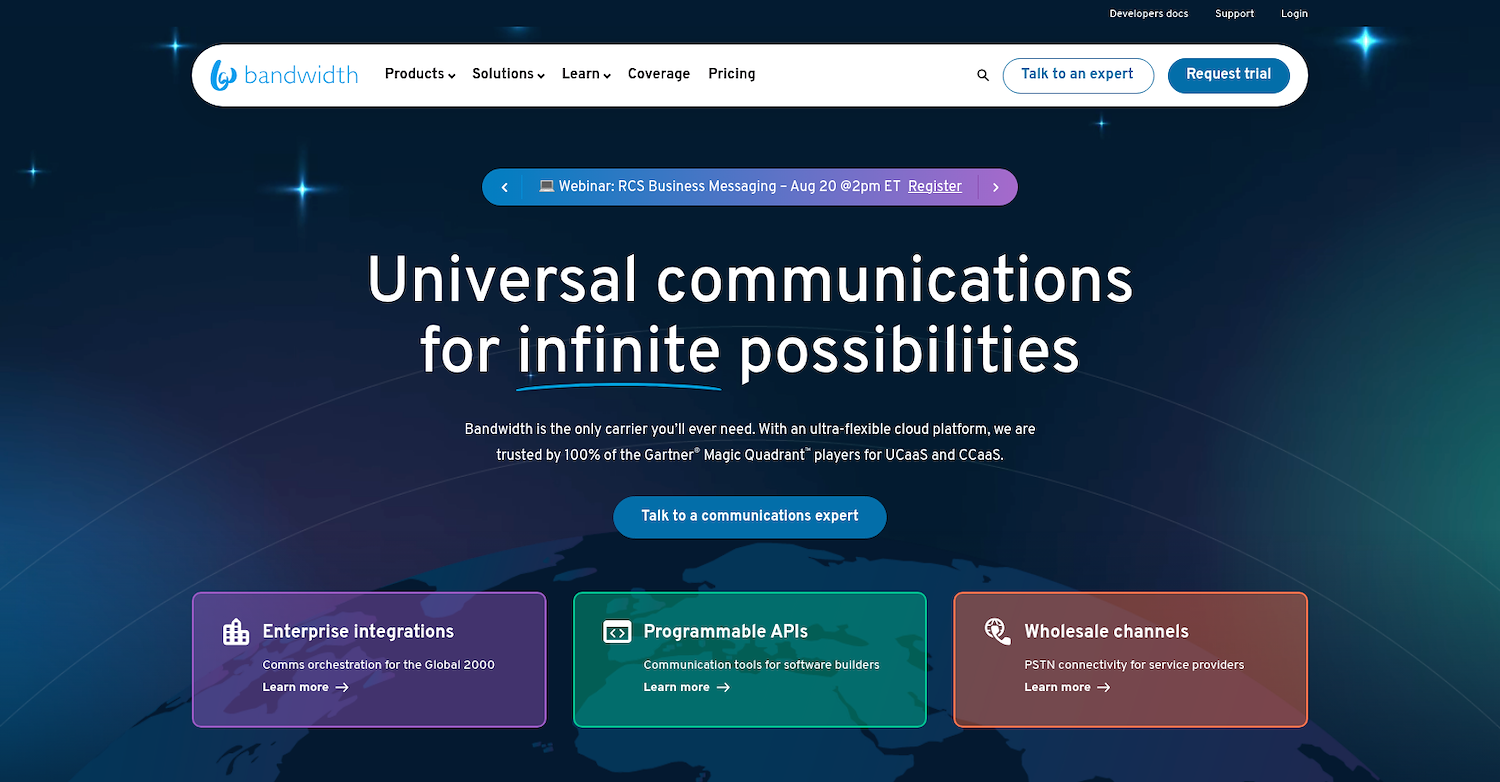
Task: Go to previous announcement with left chevron
Action: (x=505, y=187)
